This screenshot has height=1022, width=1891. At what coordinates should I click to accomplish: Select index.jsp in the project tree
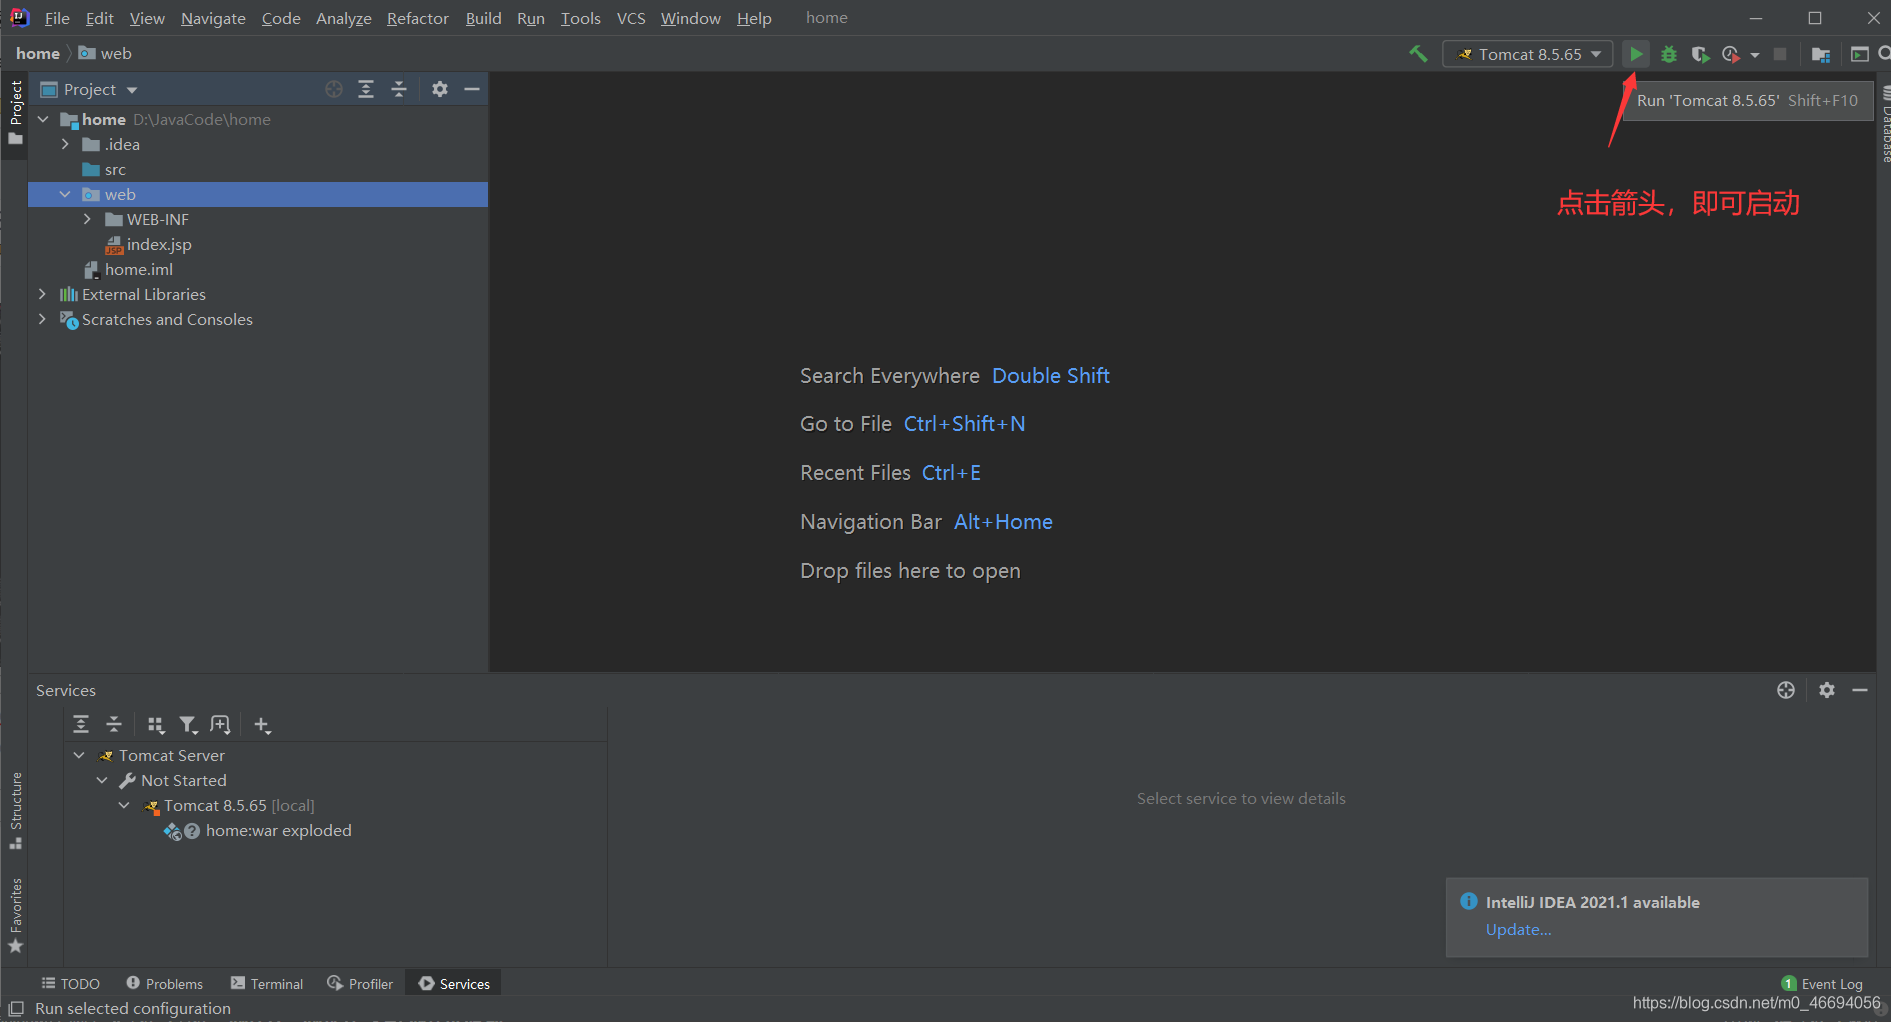pyautogui.click(x=149, y=244)
